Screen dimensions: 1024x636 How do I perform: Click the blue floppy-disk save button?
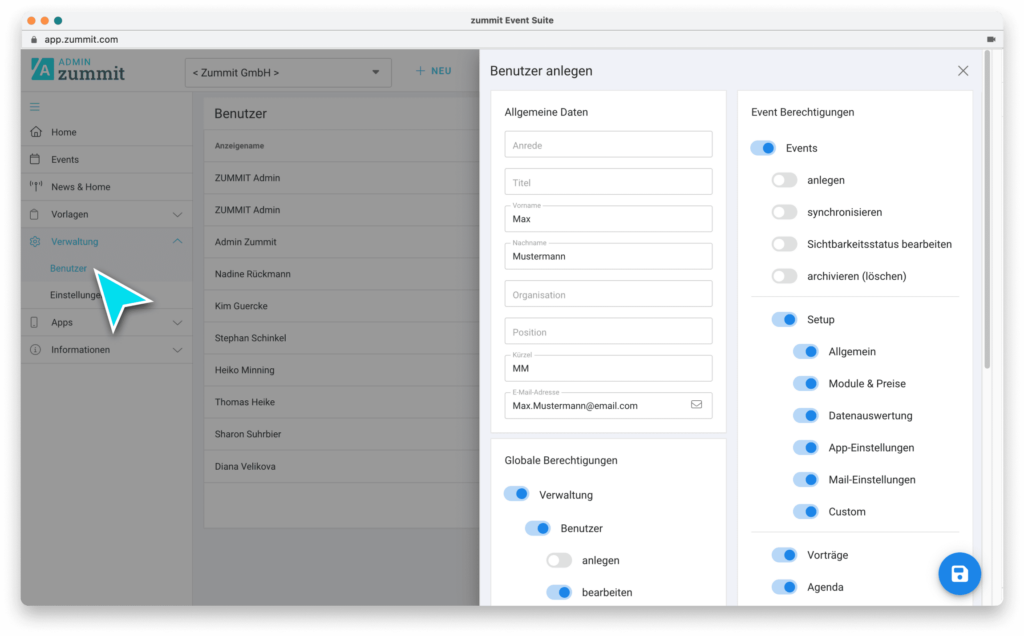[959, 574]
